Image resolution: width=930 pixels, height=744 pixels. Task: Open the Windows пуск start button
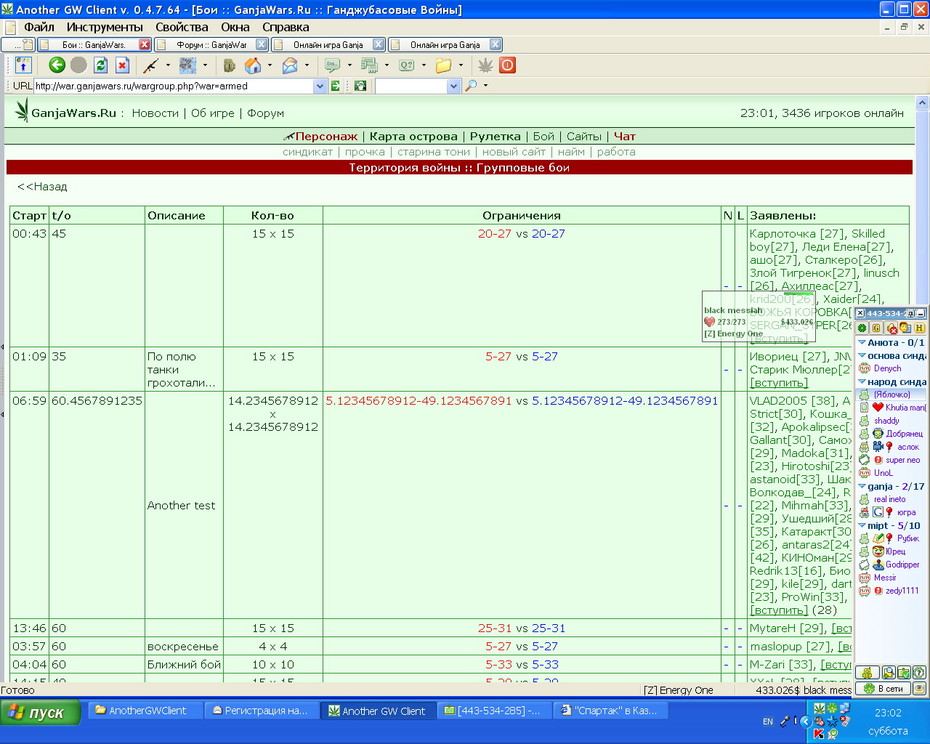click(x=40, y=712)
